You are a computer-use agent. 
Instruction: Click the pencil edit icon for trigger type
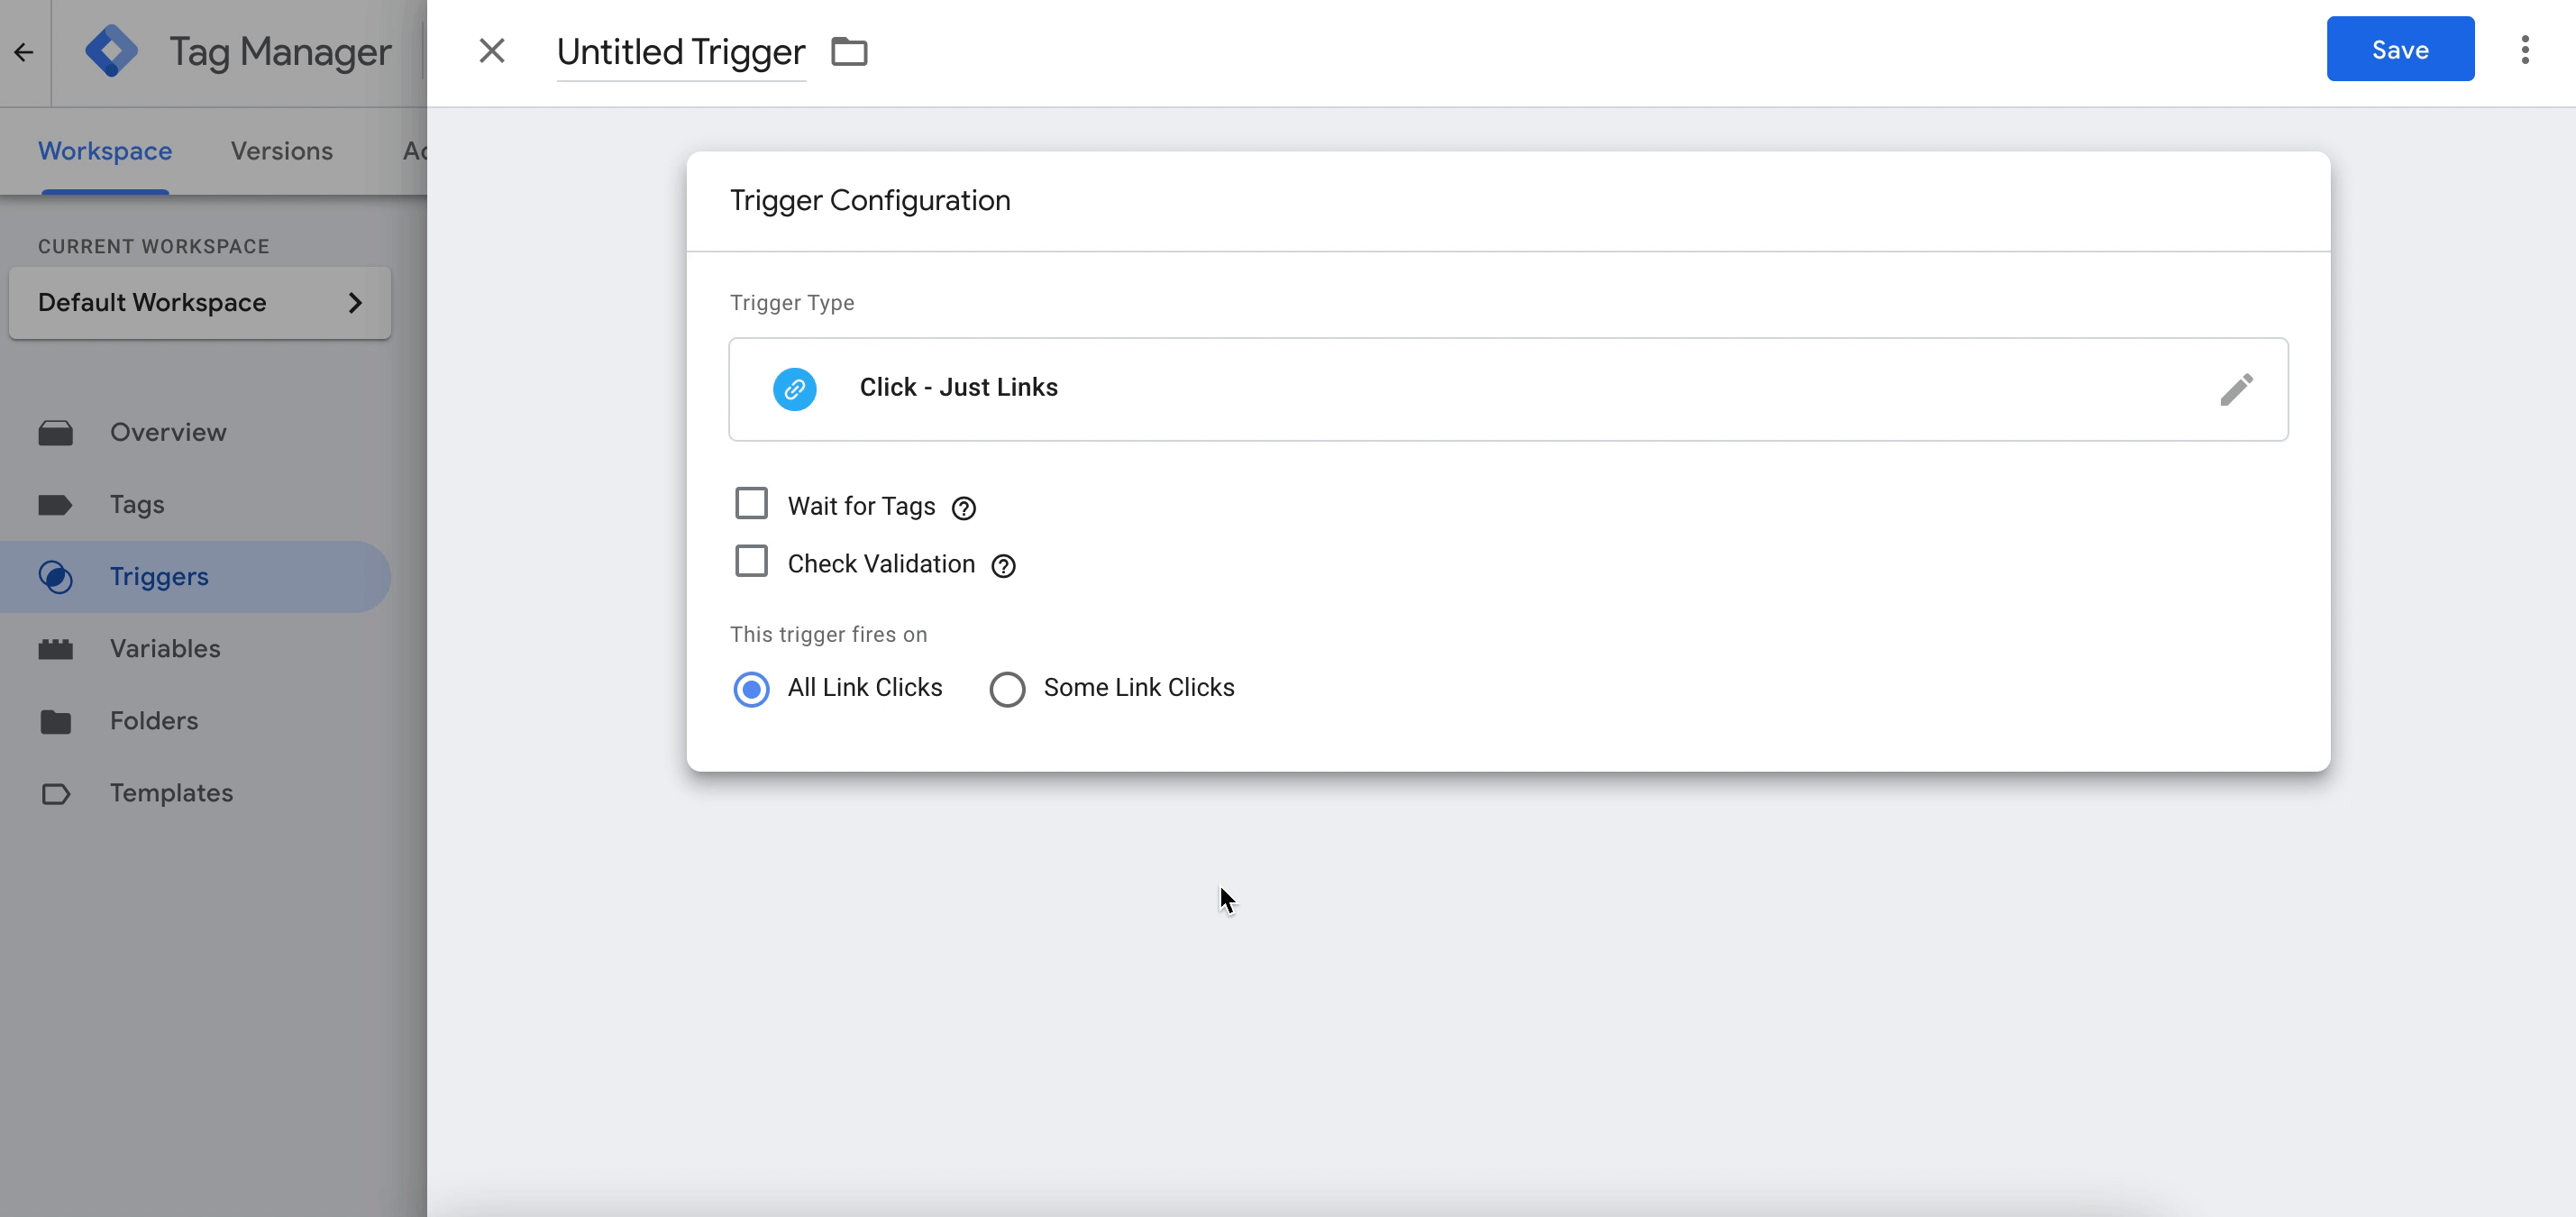[x=2236, y=389]
